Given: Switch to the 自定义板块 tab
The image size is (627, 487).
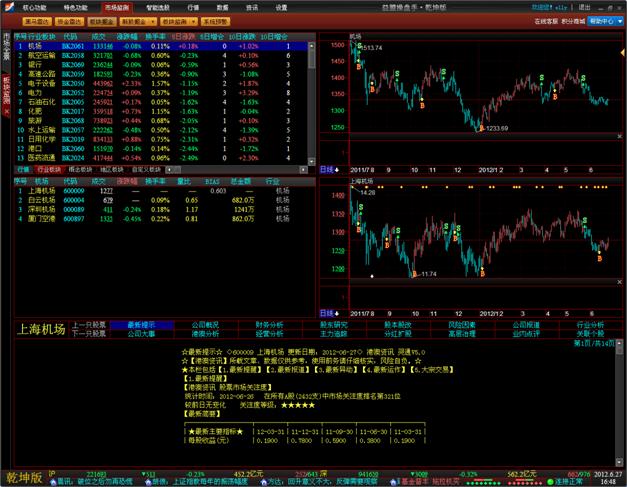Looking at the screenshot, I should point(146,170).
